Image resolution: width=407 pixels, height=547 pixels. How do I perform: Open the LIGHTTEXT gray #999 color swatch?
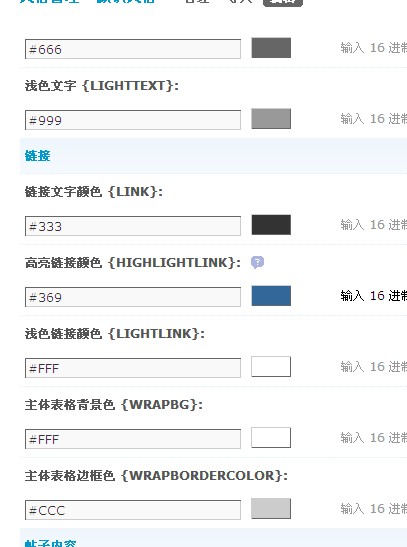(x=271, y=119)
